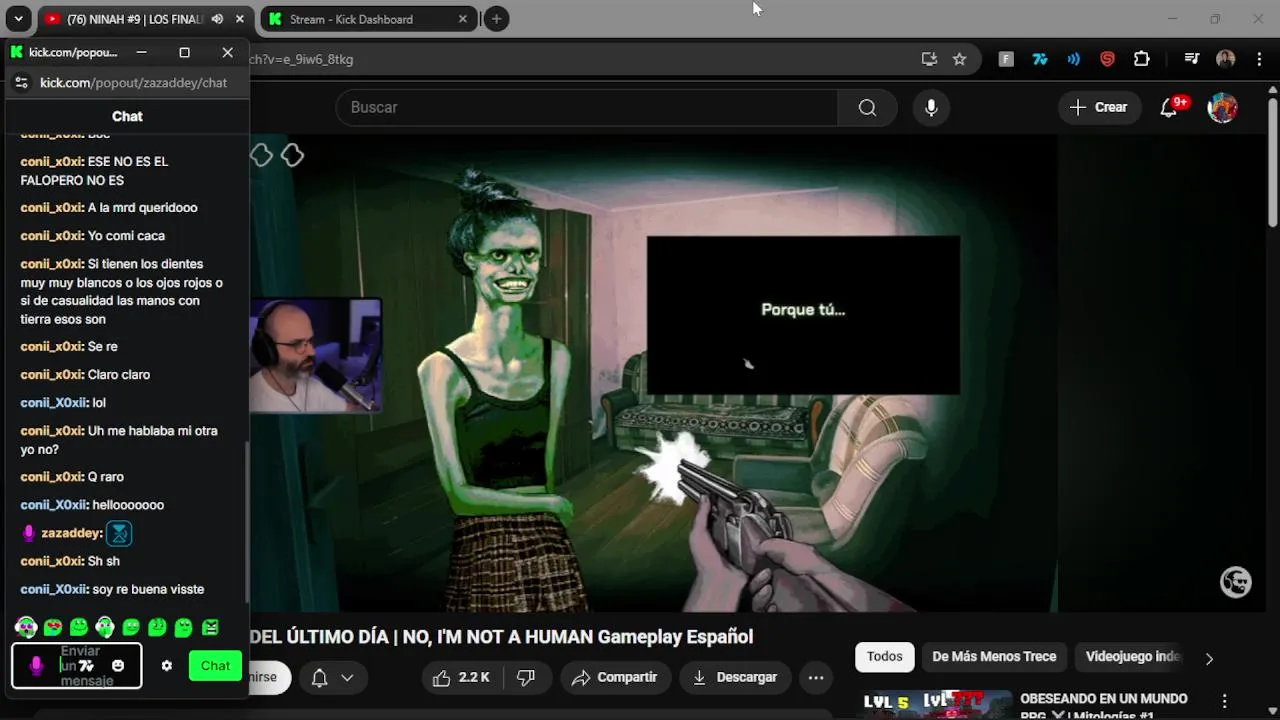Open popout site info icon beside kick.com URL
The width and height of the screenshot is (1280, 720).
(21, 83)
